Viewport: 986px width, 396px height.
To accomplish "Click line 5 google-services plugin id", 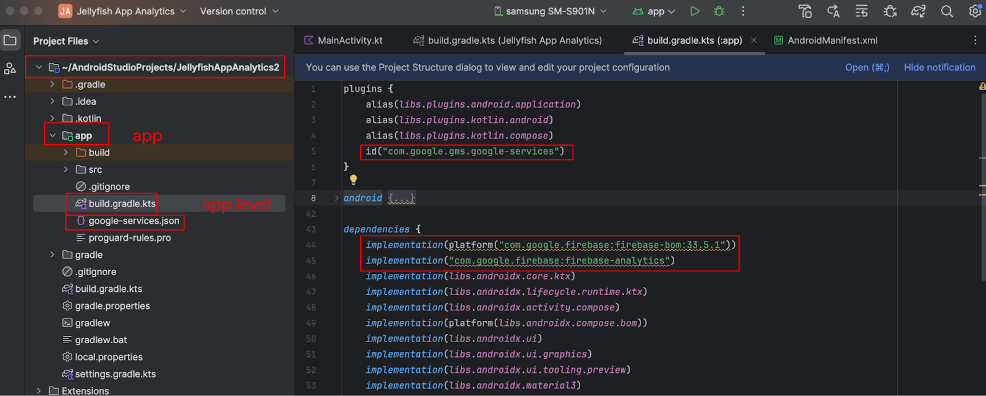I will point(465,151).
